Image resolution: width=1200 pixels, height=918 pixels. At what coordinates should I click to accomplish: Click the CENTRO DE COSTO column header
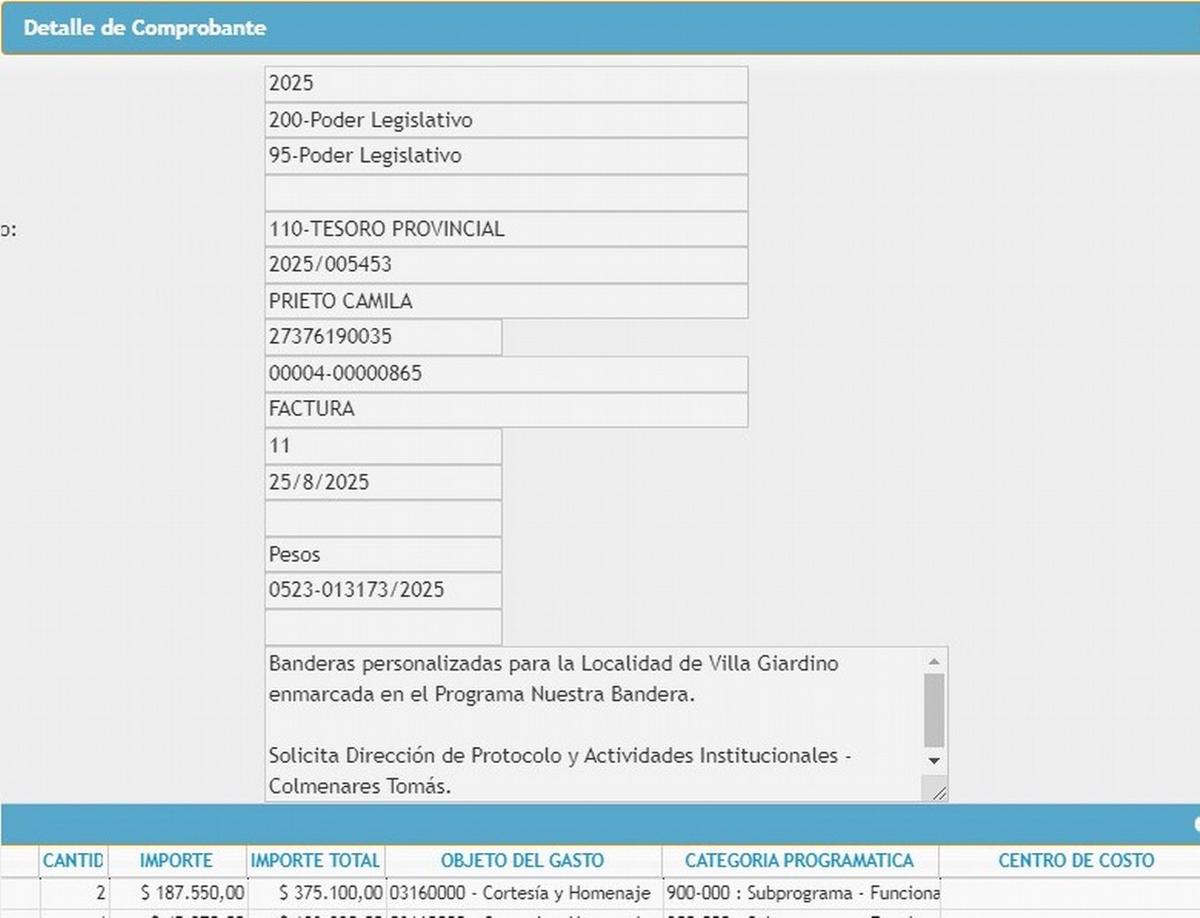pyautogui.click(x=1076, y=860)
